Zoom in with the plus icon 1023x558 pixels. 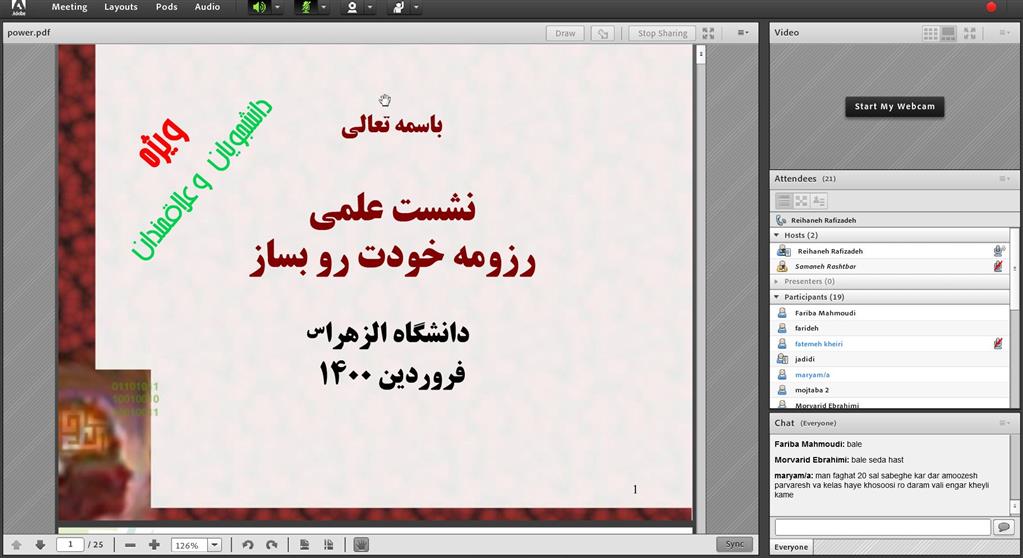154,545
